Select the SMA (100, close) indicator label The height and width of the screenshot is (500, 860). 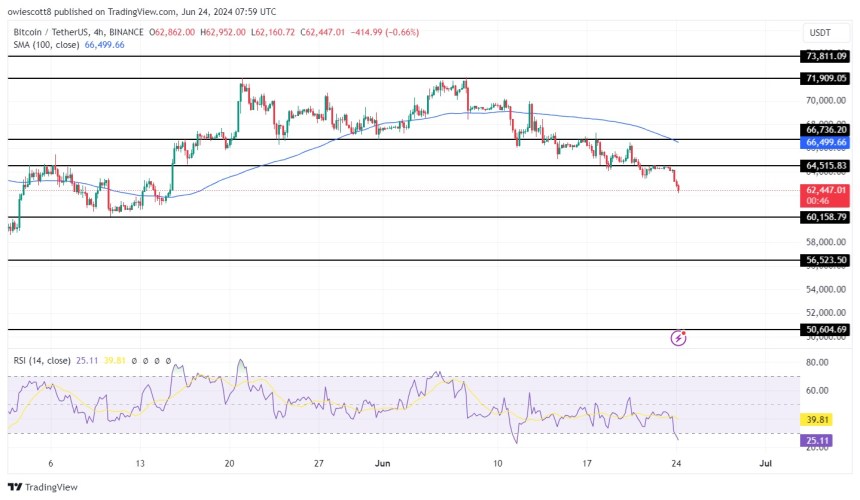[x=46, y=45]
